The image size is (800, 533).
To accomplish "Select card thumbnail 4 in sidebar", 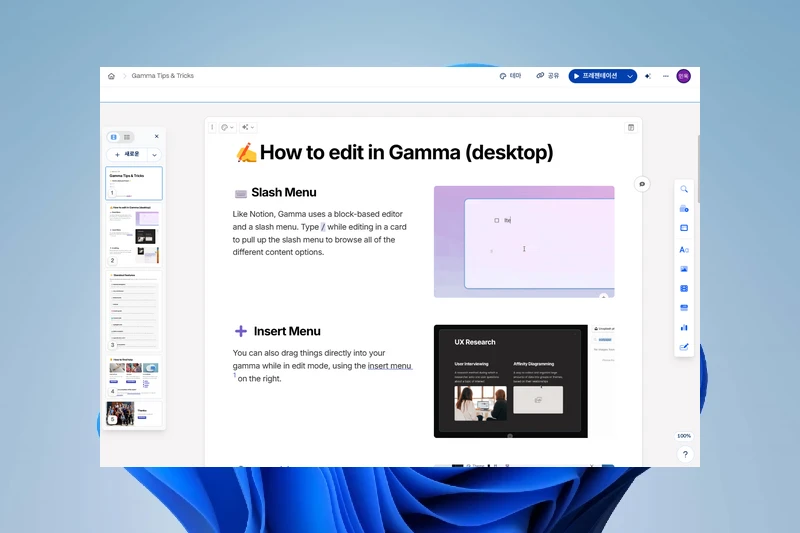I will [x=134, y=376].
